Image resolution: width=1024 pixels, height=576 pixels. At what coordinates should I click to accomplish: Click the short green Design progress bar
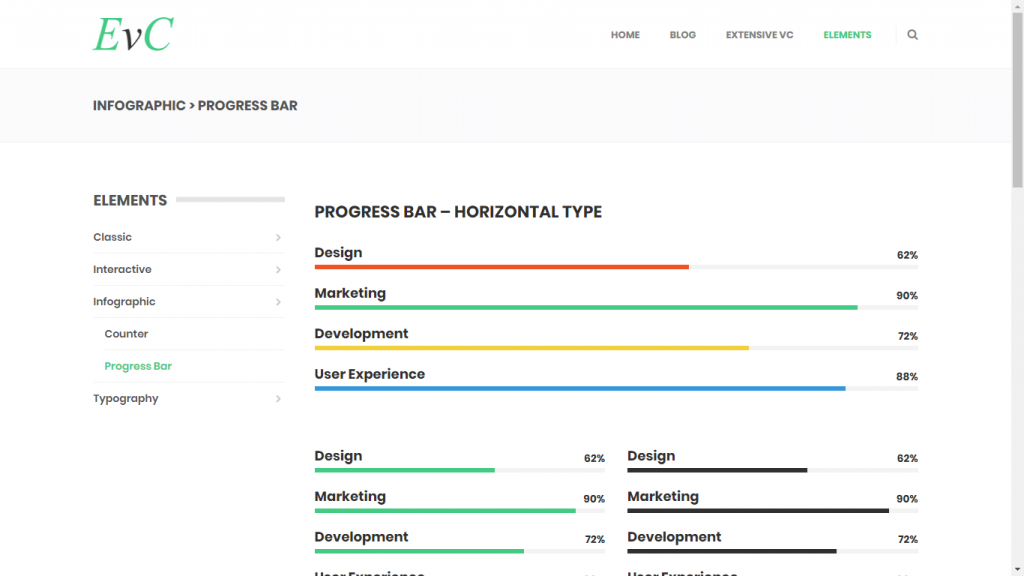[405, 470]
